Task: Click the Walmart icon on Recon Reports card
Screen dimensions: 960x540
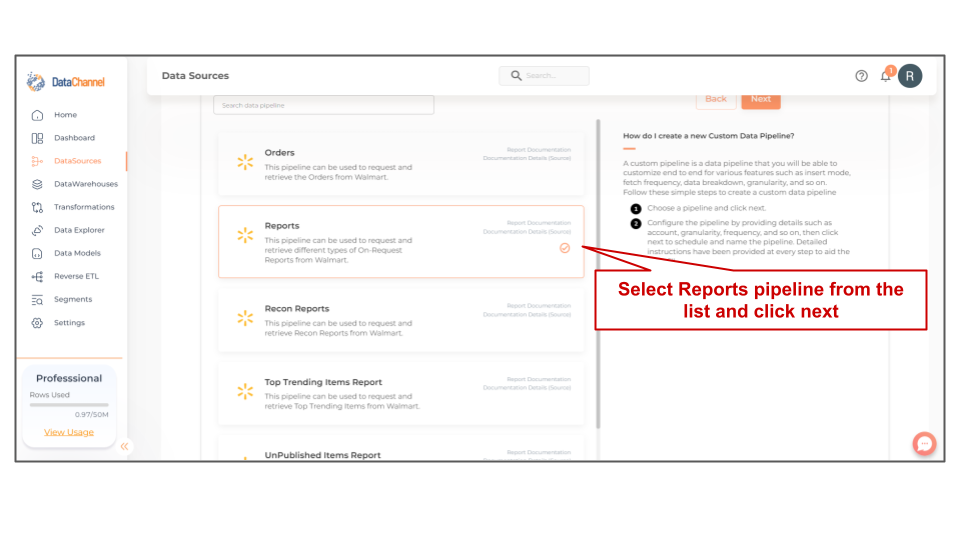Action: click(246, 318)
